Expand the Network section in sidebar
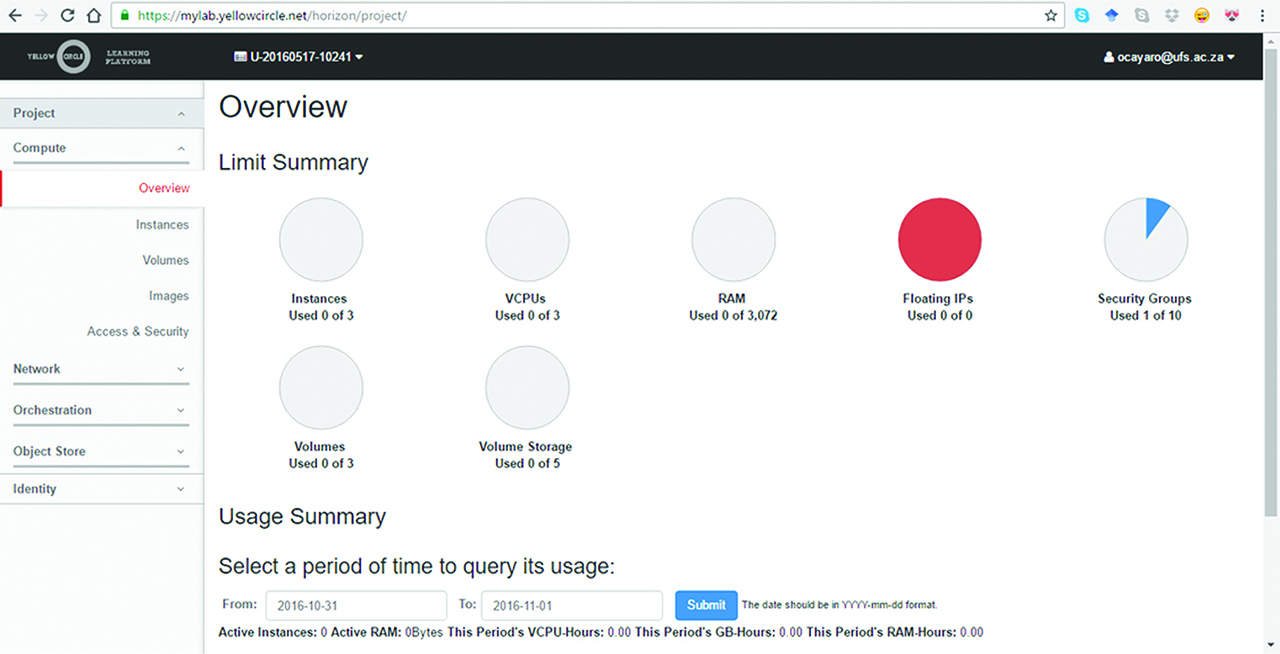The image size is (1280, 654). pos(100,369)
